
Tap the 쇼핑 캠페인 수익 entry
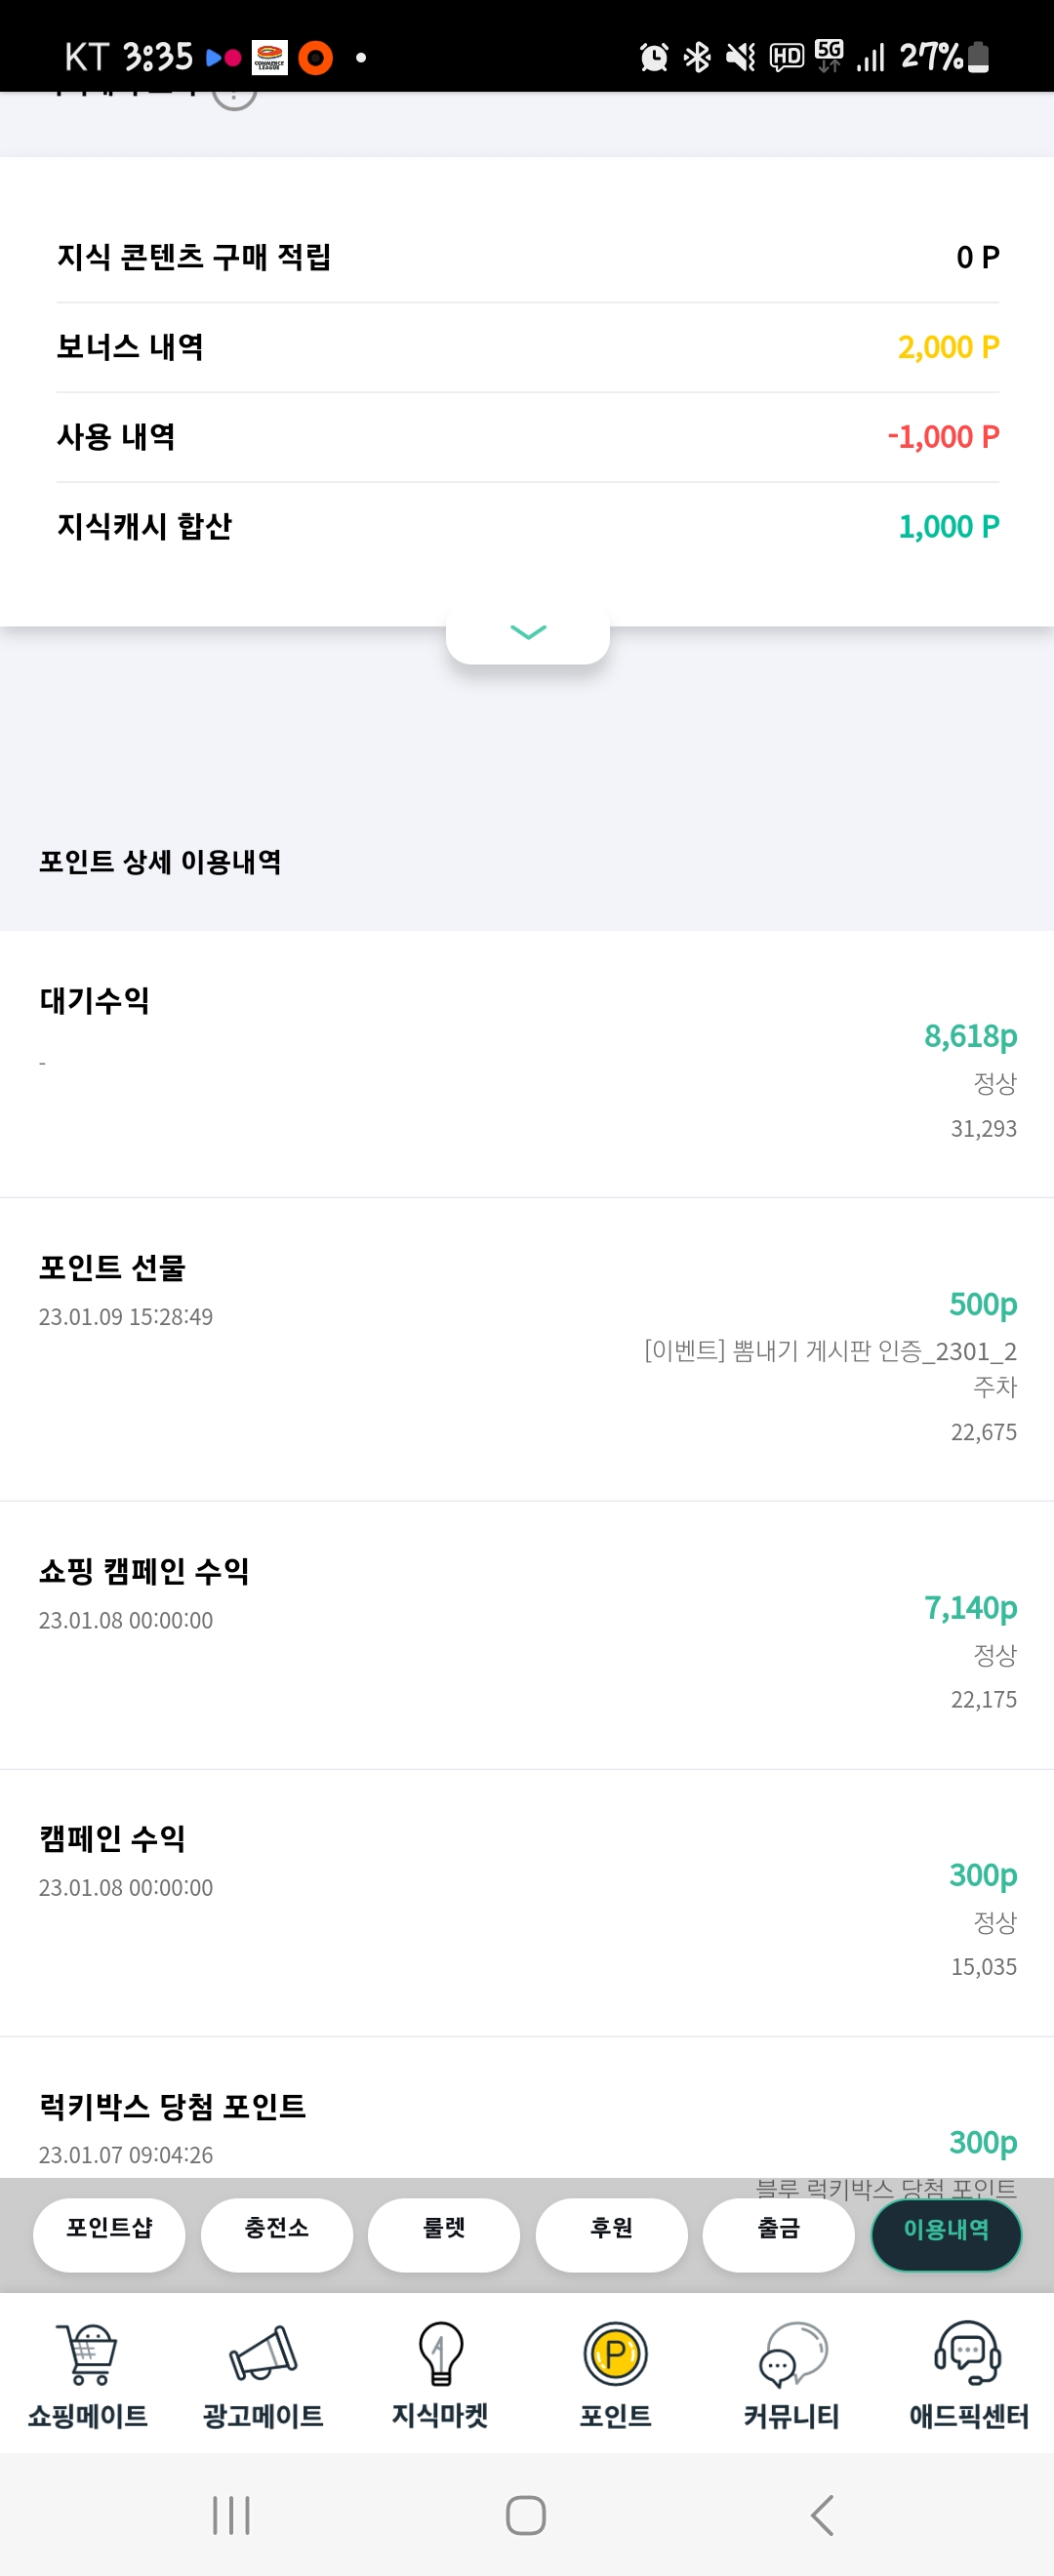(527, 1633)
